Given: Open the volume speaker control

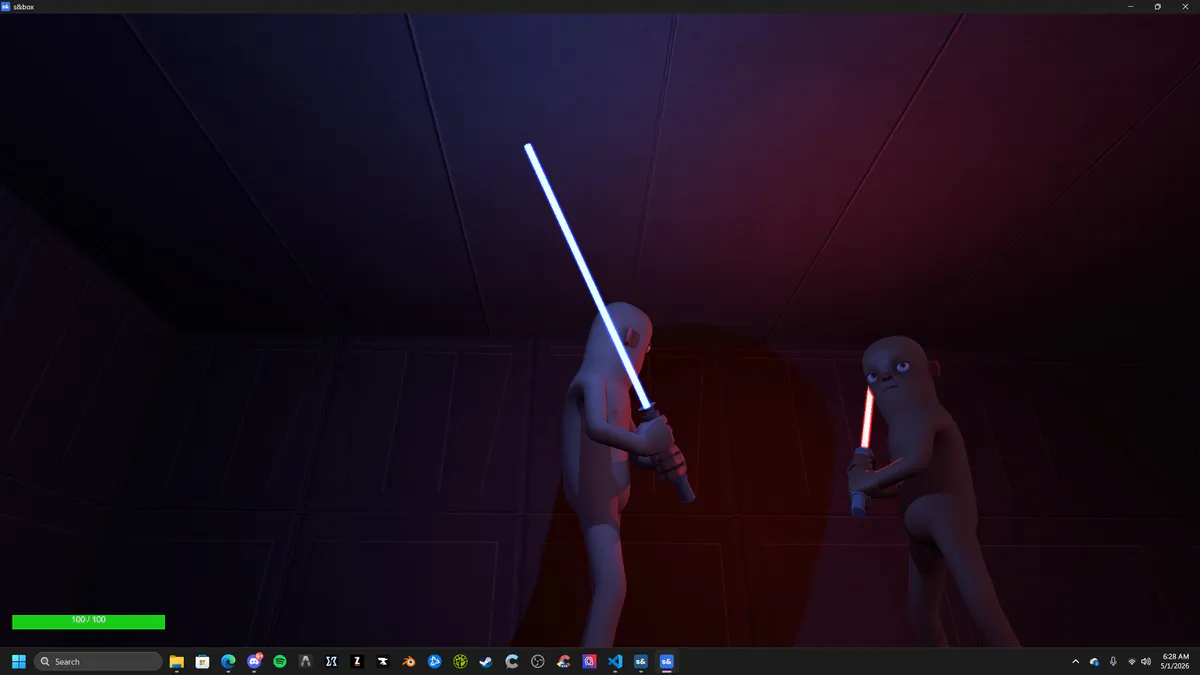Looking at the screenshot, I should [x=1145, y=661].
